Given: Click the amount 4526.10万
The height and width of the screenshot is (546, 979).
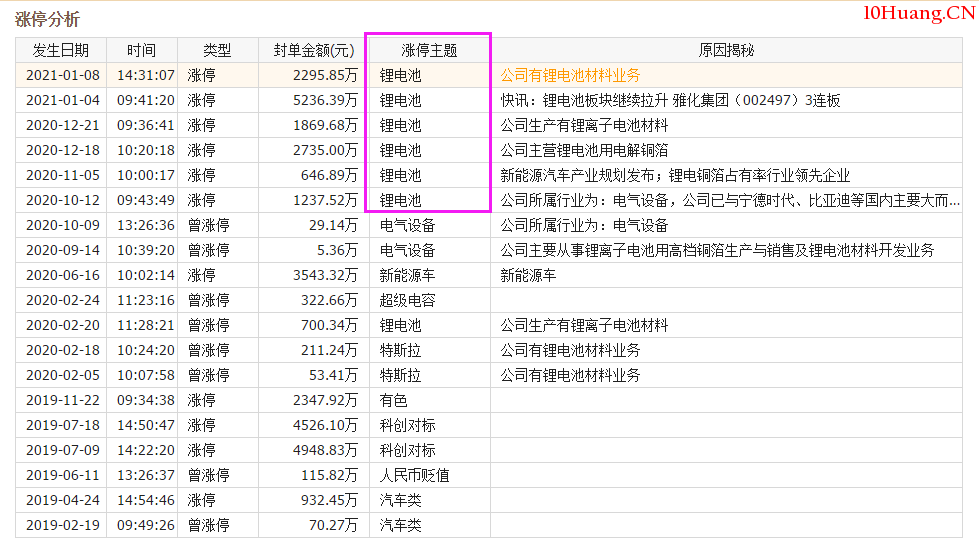Looking at the screenshot, I should coord(325,425).
